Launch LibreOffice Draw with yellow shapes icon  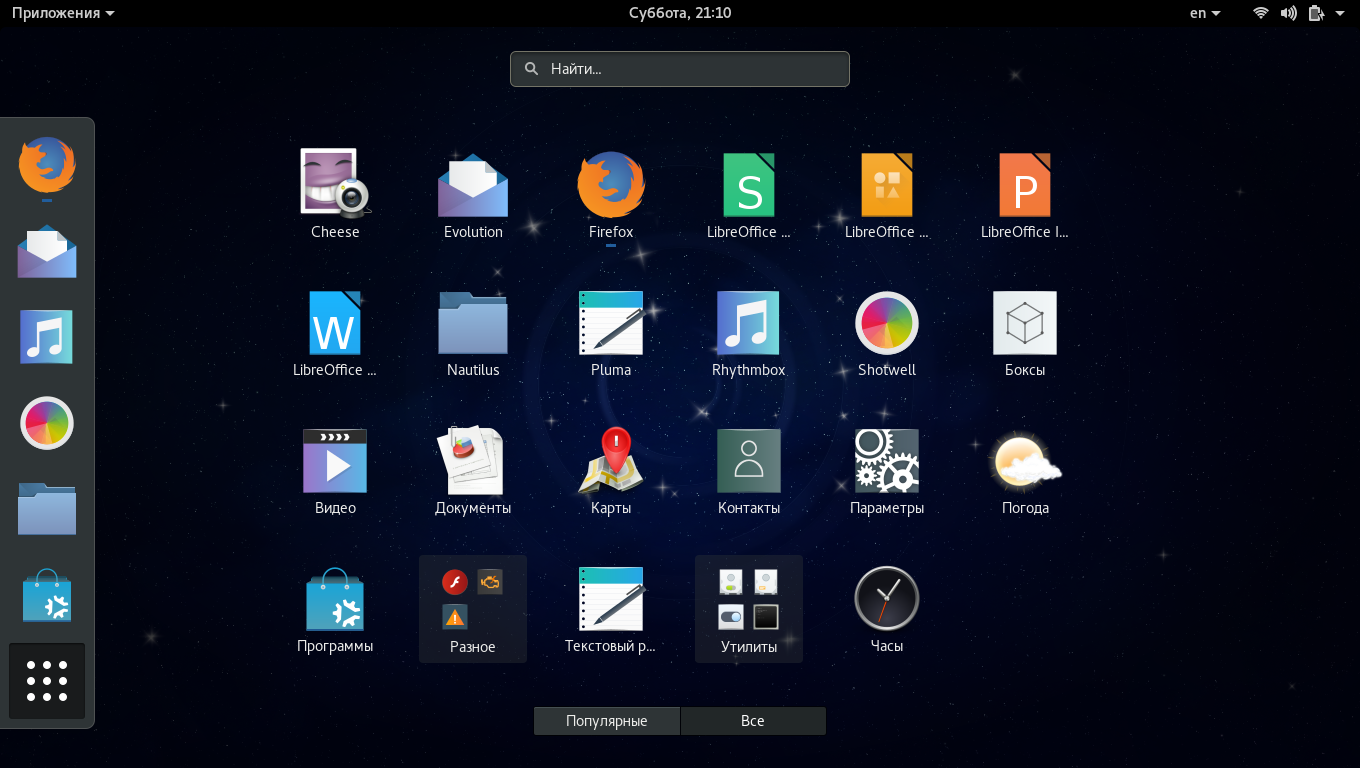887,194
